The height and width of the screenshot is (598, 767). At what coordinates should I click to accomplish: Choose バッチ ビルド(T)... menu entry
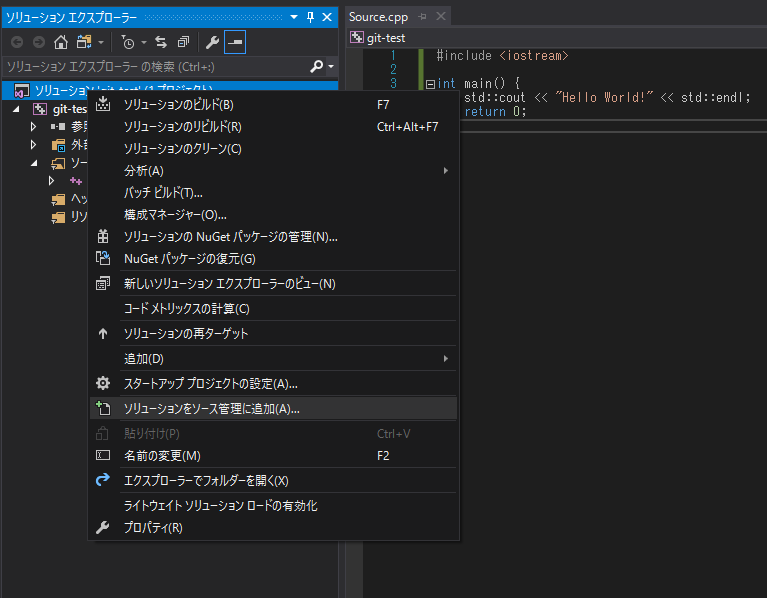[273, 193]
